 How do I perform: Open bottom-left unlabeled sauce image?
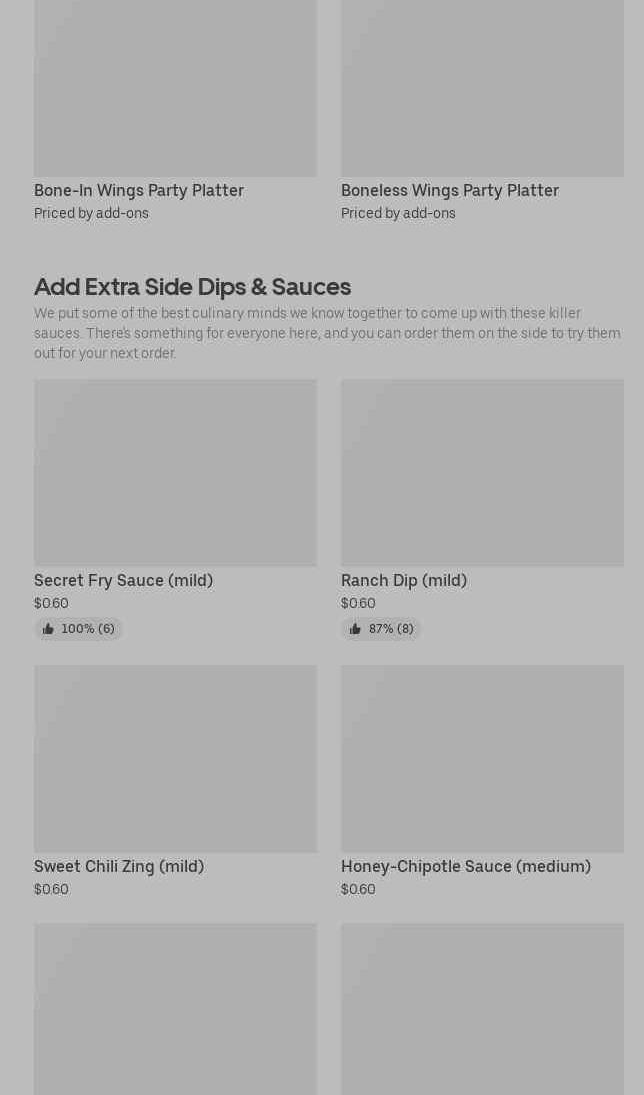tap(175, 1008)
